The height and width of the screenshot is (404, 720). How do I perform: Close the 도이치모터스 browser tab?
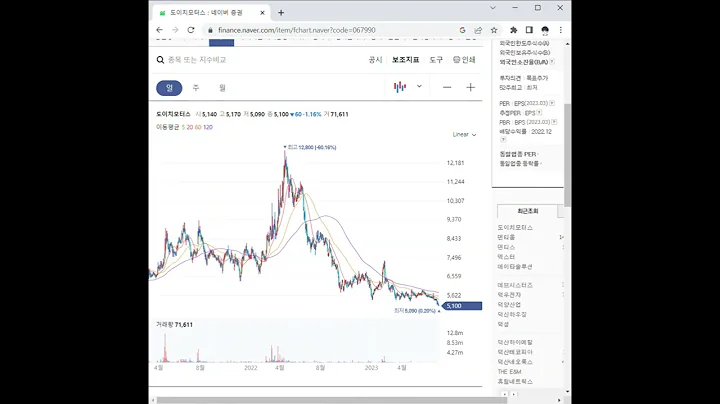click(x=262, y=13)
